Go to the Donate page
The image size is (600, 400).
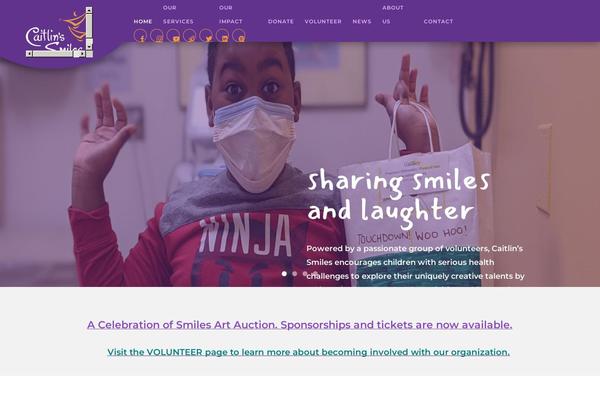coord(280,21)
